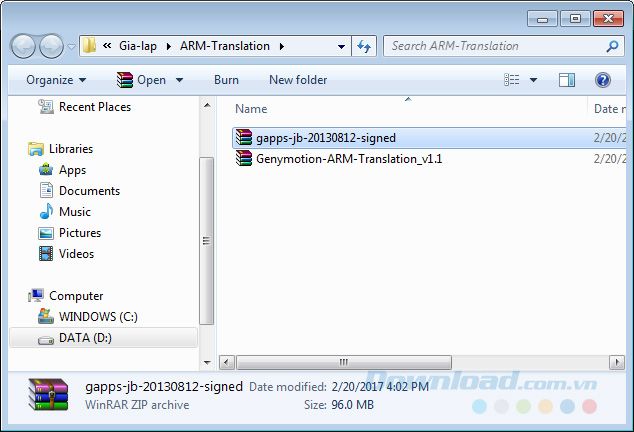Viewport: 634px width, 432px height.
Task: Click the Forward navigation arrow
Action: pyautogui.click(x=51, y=46)
